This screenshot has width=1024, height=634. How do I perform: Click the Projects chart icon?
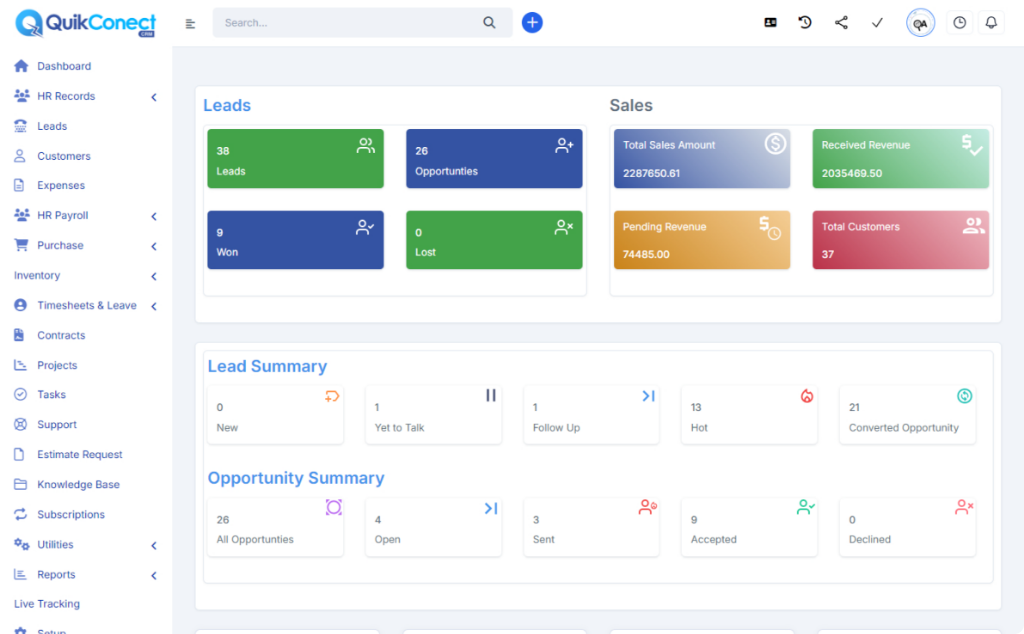tap(20, 365)
